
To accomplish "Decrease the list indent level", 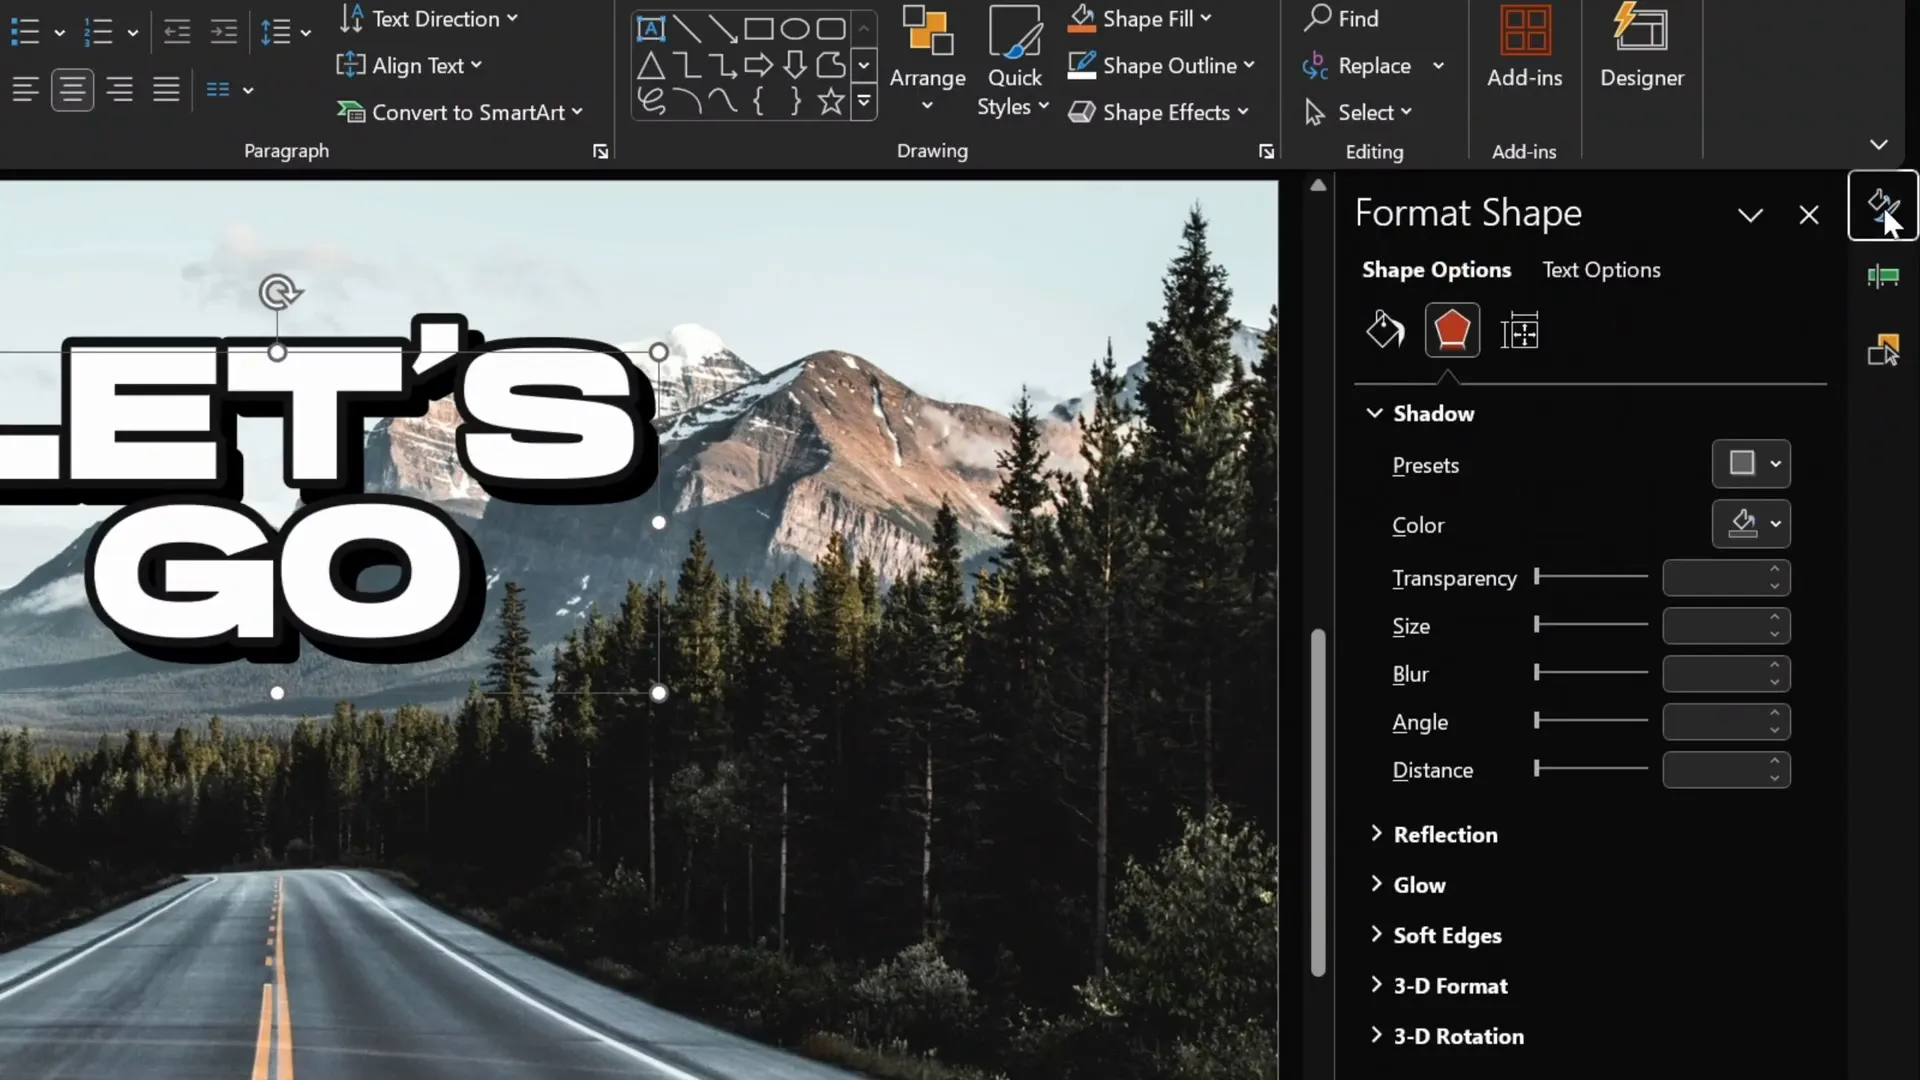I will 177,33.
